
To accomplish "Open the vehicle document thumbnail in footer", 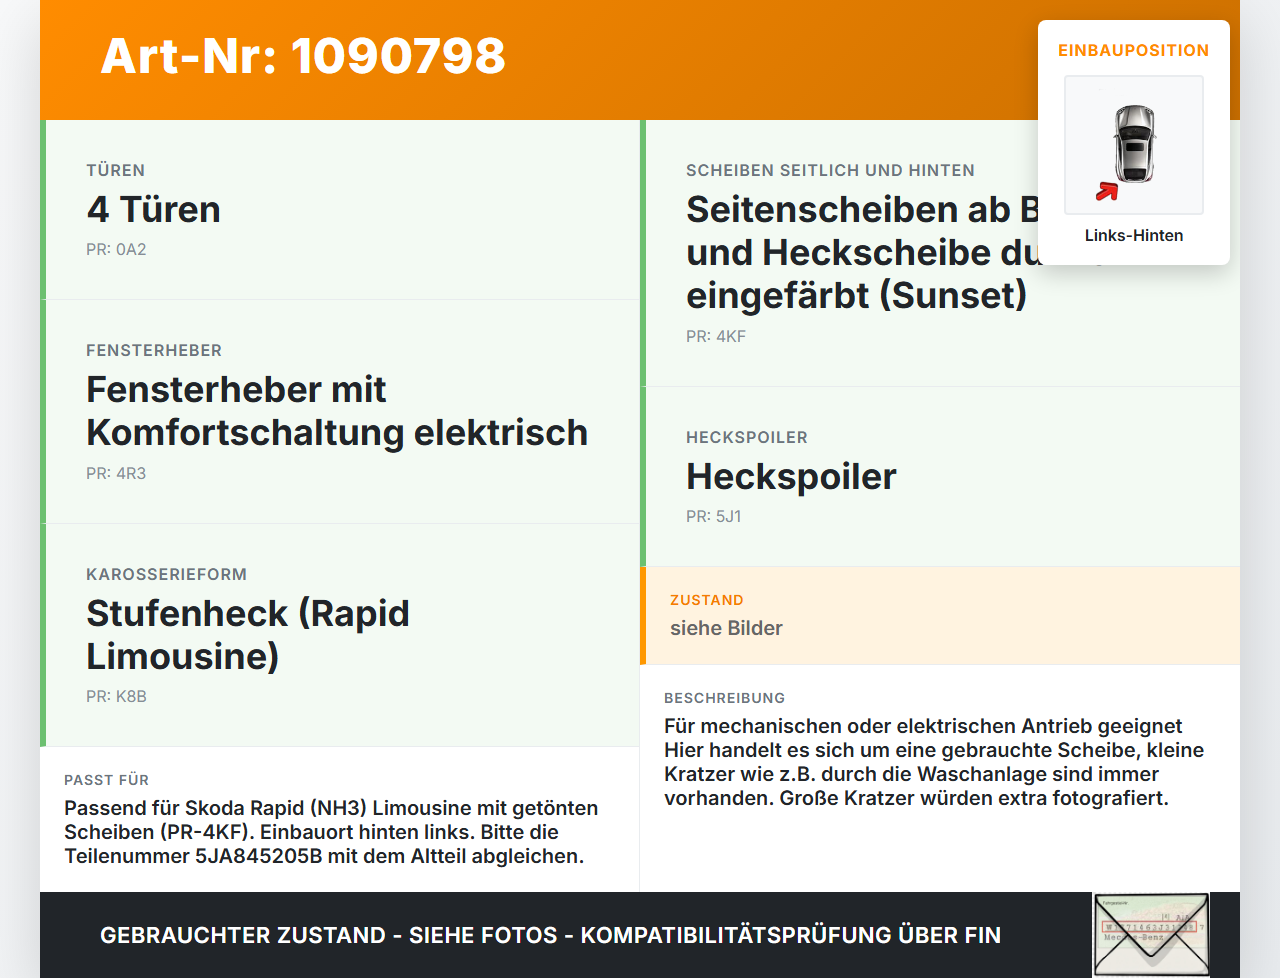I will tap(1151, 934).
